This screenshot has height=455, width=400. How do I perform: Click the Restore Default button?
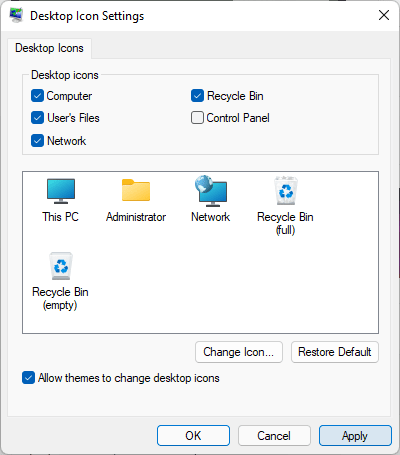pos(335,352)
